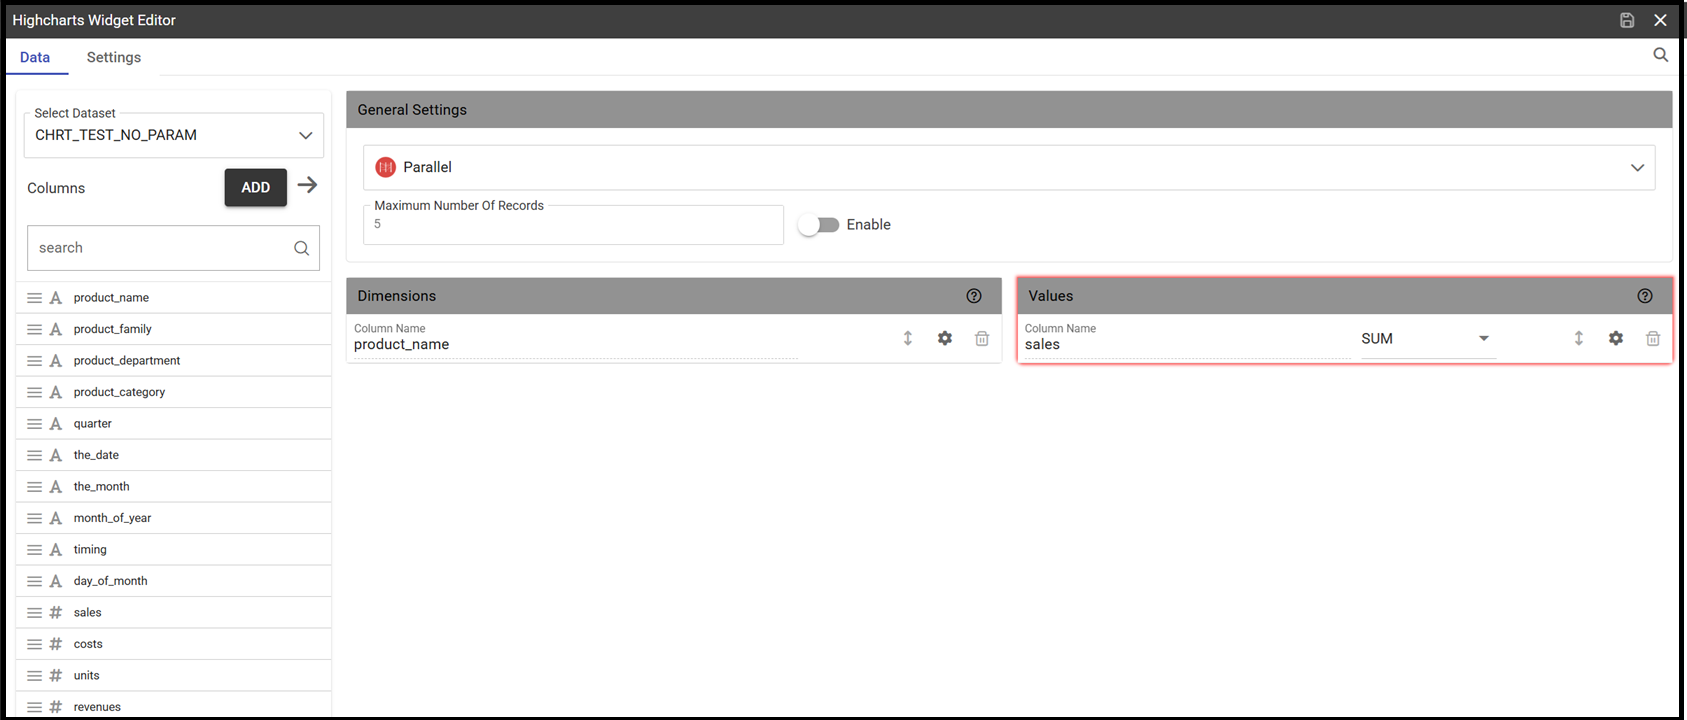Click the sort arrows for product_name dimension
This screenshot has width=1687, height=720.
click(x=908, y=339)
